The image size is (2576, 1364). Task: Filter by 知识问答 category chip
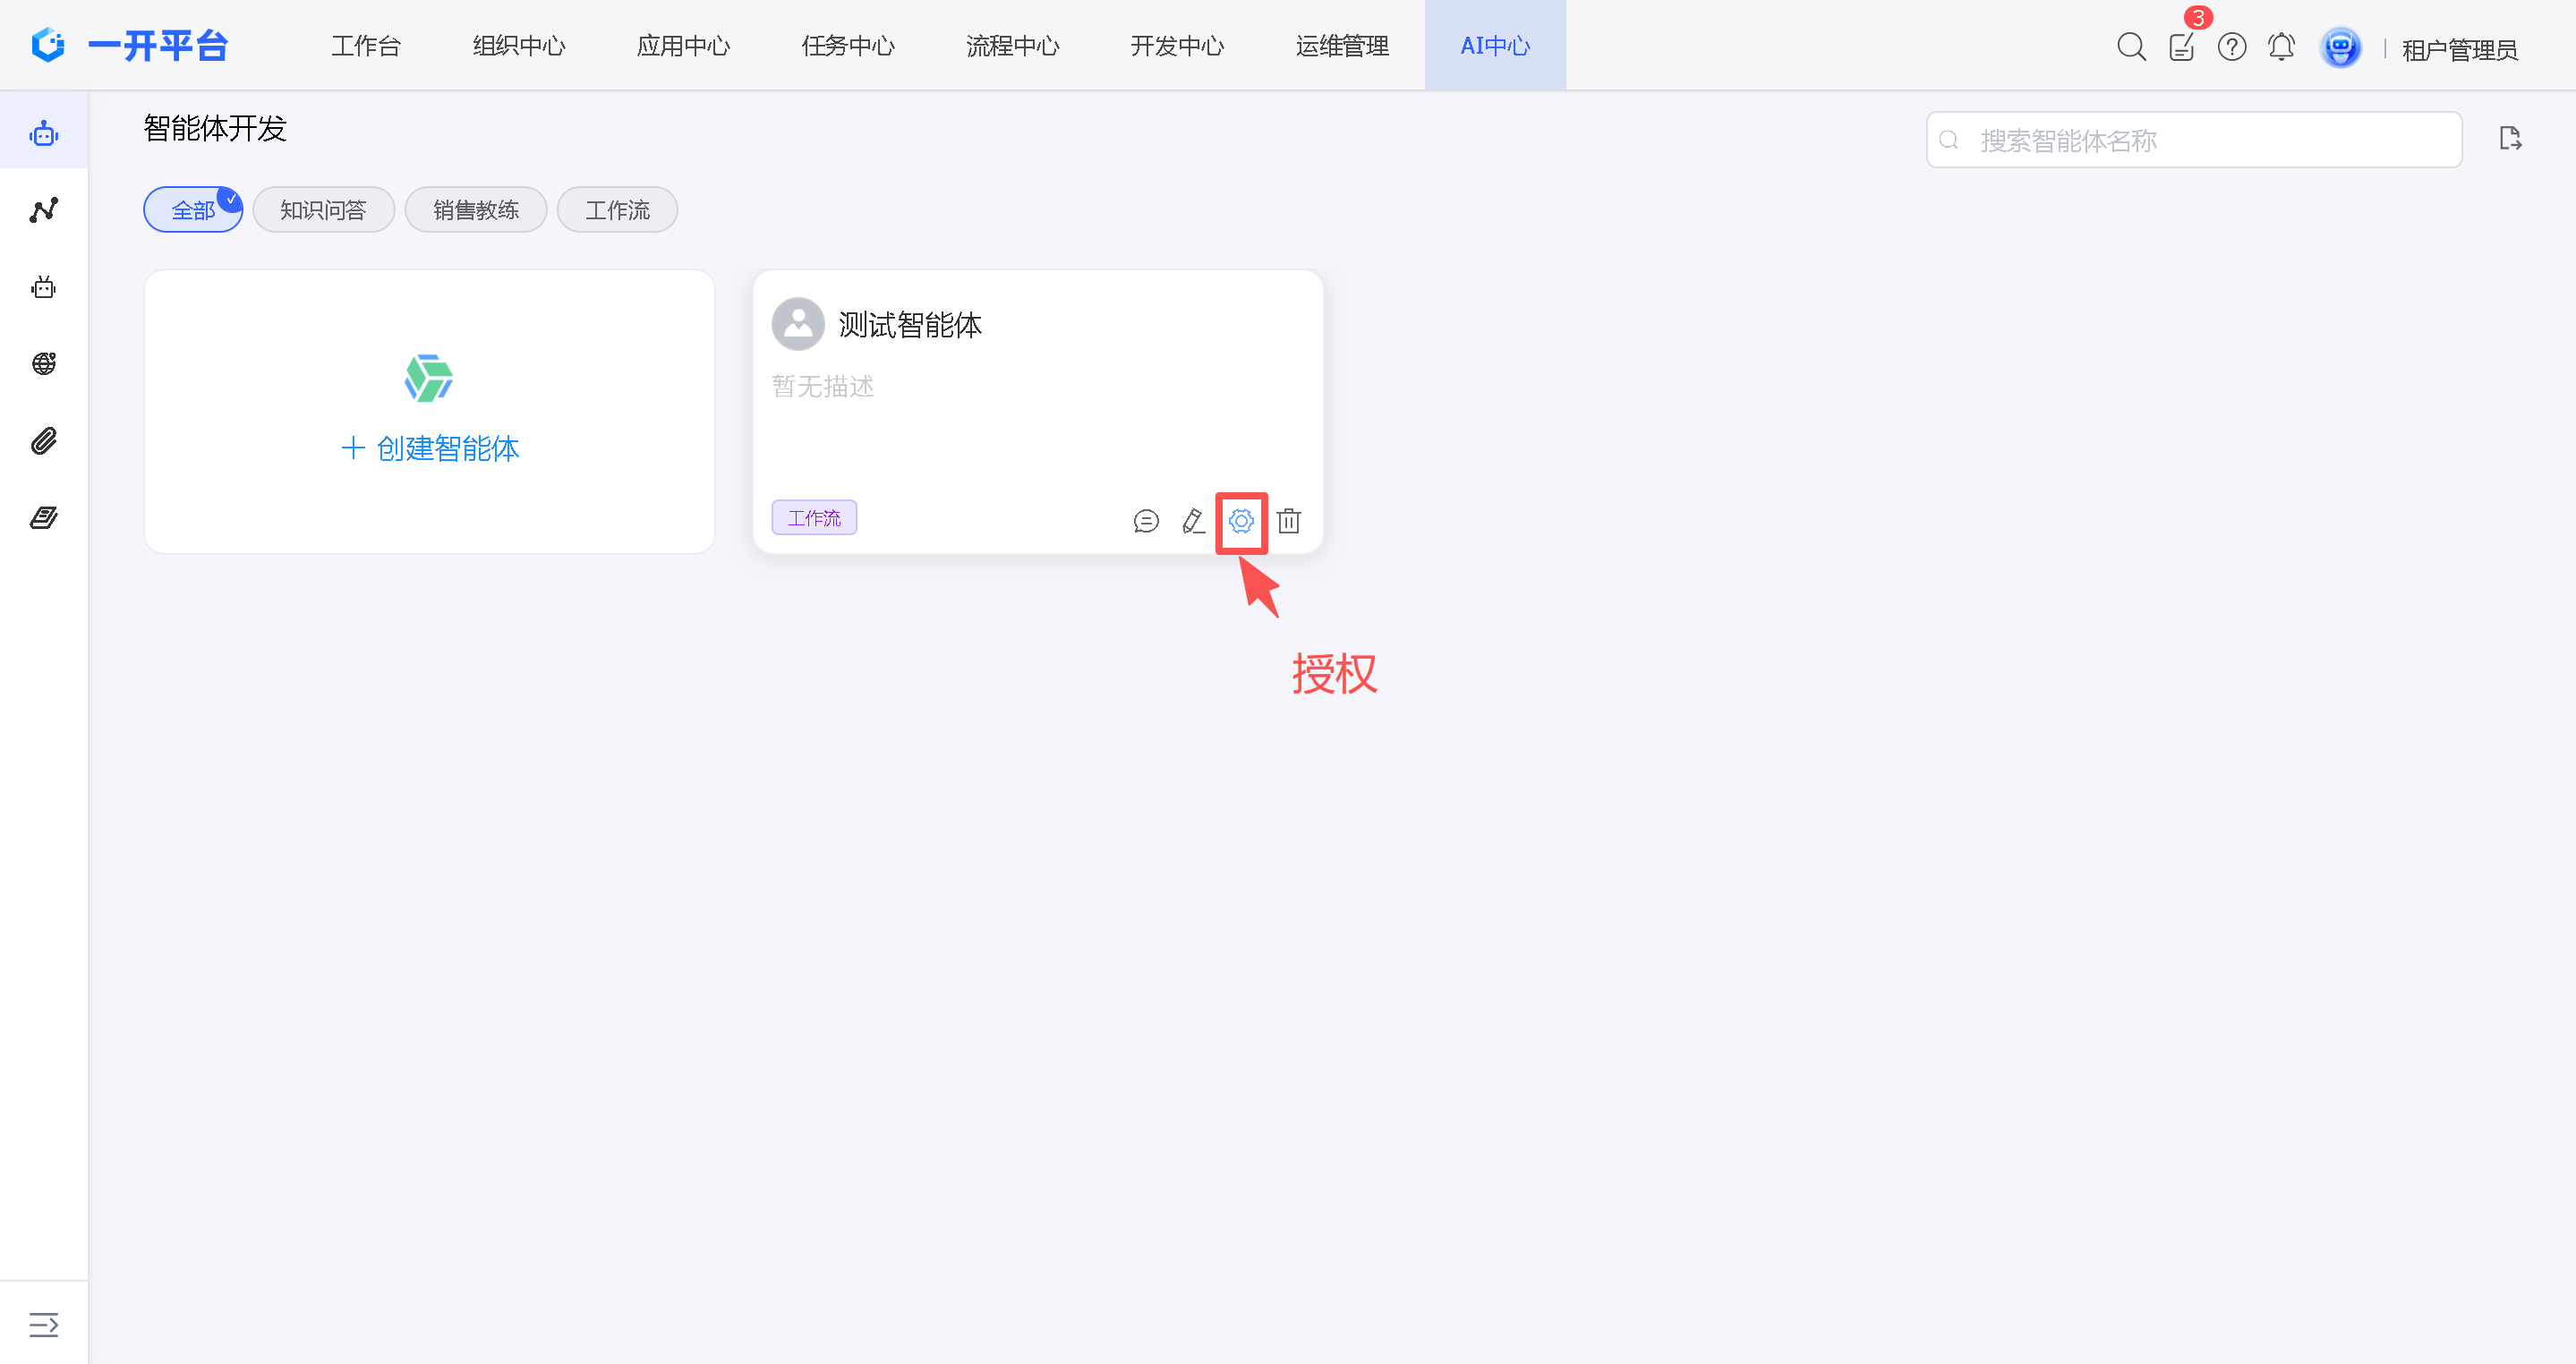pyautogui.click(x=323, y=210)
